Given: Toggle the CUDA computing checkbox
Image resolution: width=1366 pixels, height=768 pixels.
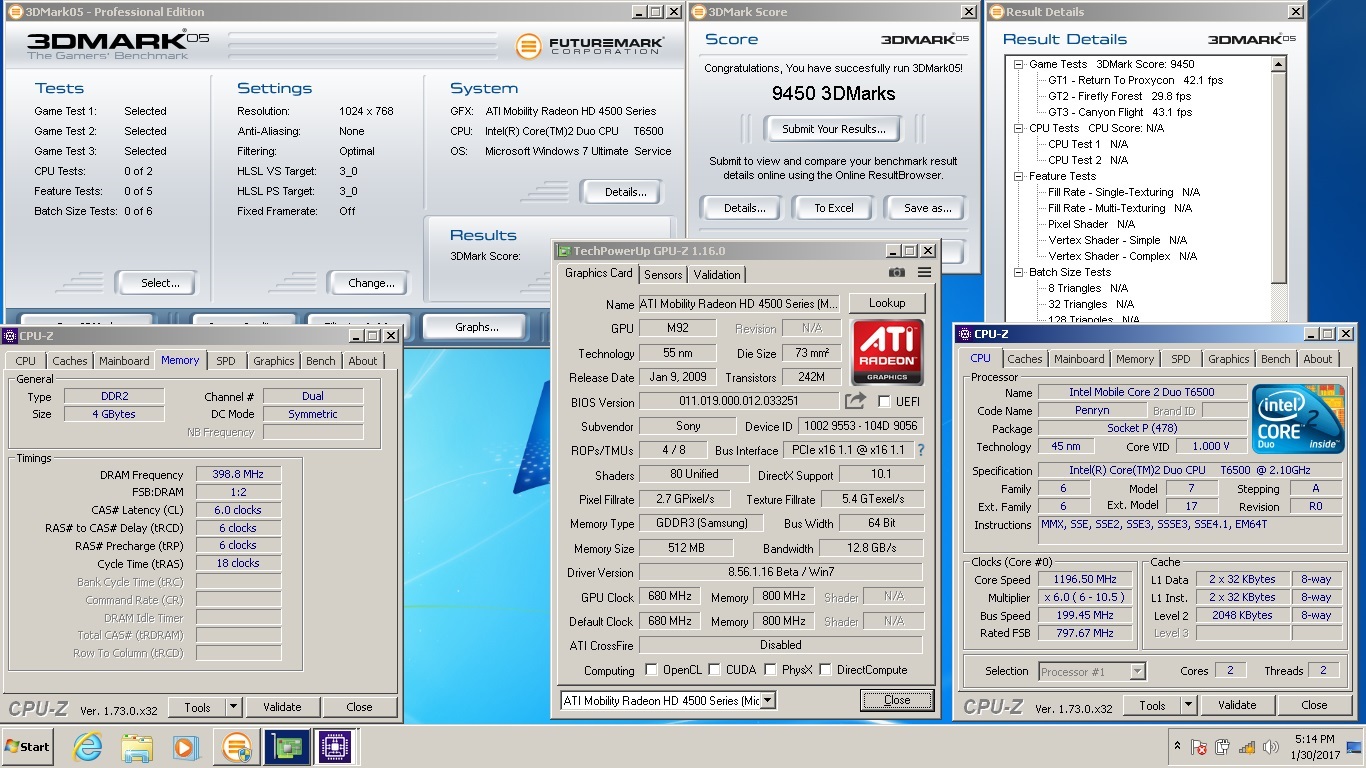Looking at the screenshot, I should click(x=715, y=670).
